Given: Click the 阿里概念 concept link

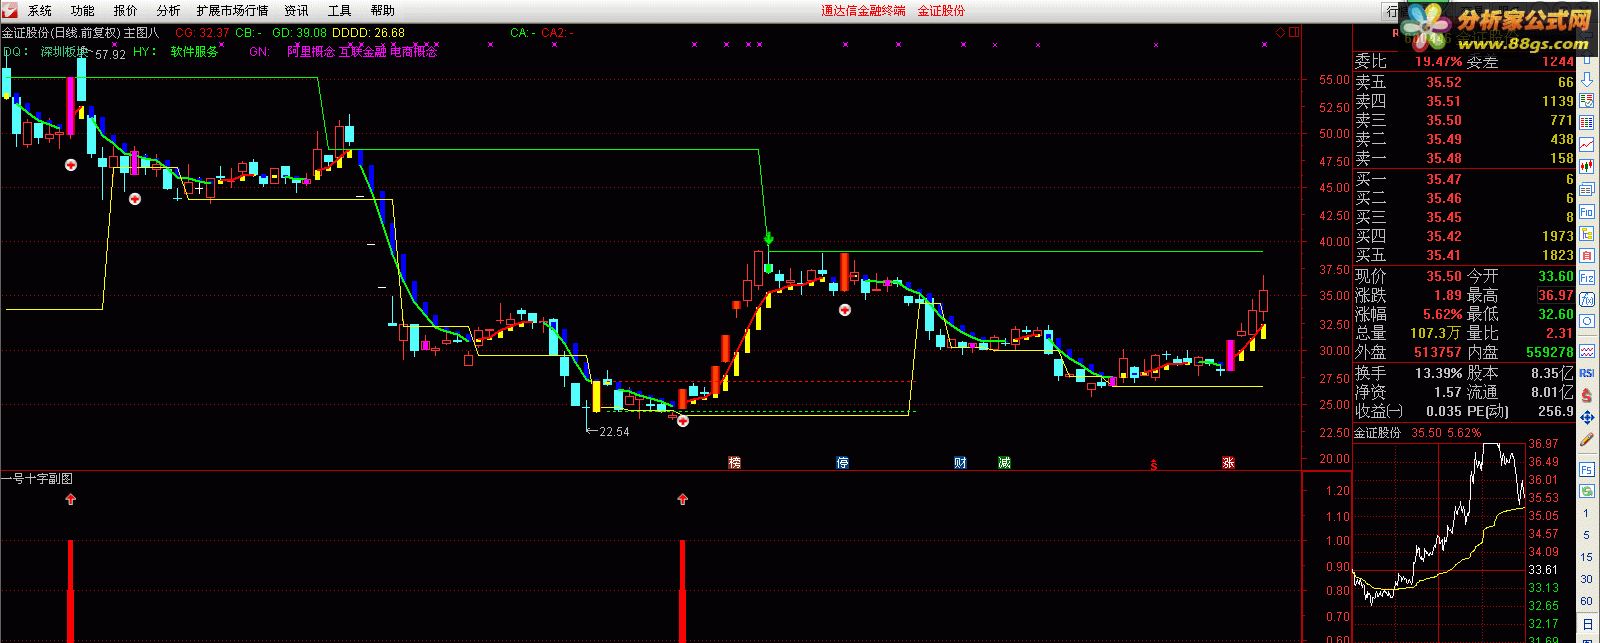Looking at the screenshot, I should 311,51.
